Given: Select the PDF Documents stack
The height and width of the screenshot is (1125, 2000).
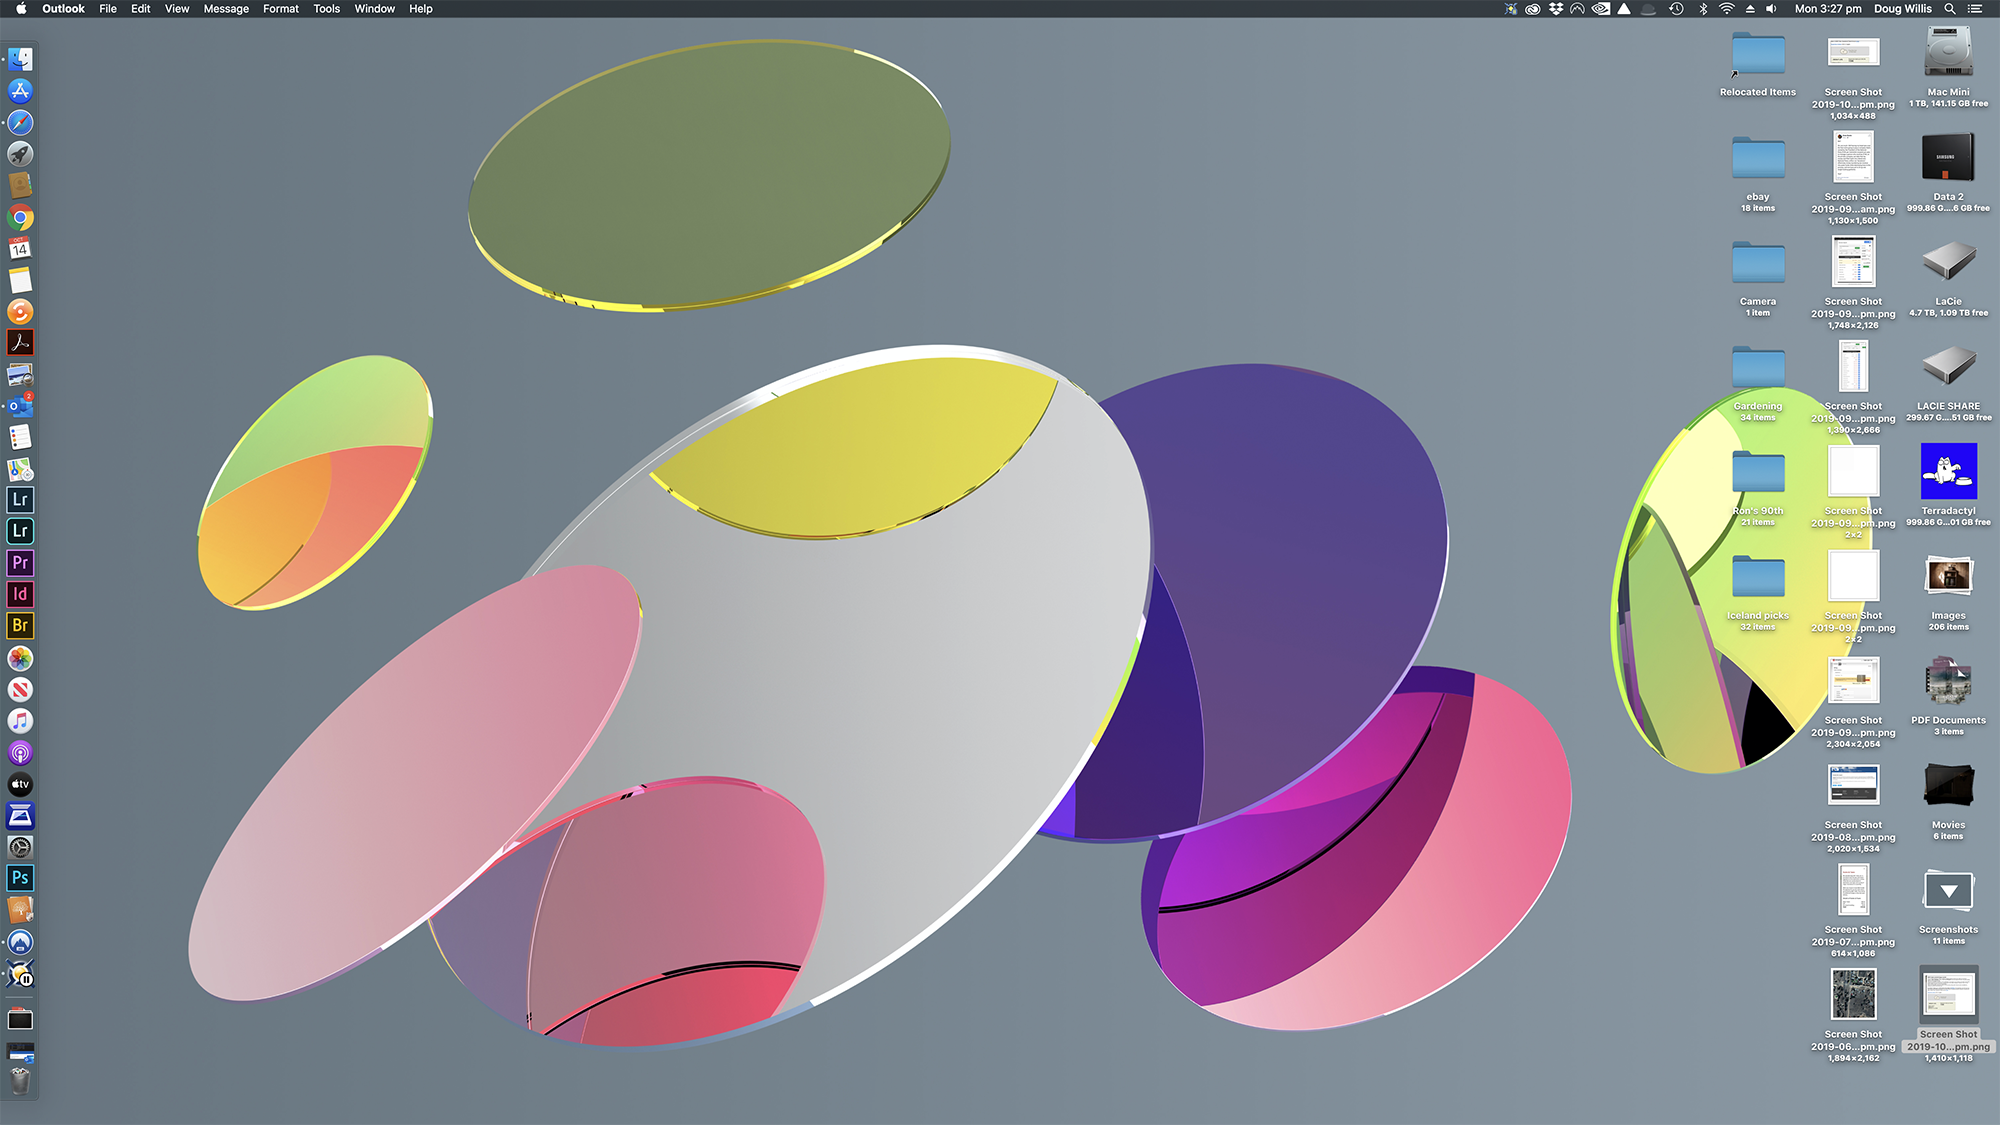Looking at the screenshot, I should pos(1948,682).
